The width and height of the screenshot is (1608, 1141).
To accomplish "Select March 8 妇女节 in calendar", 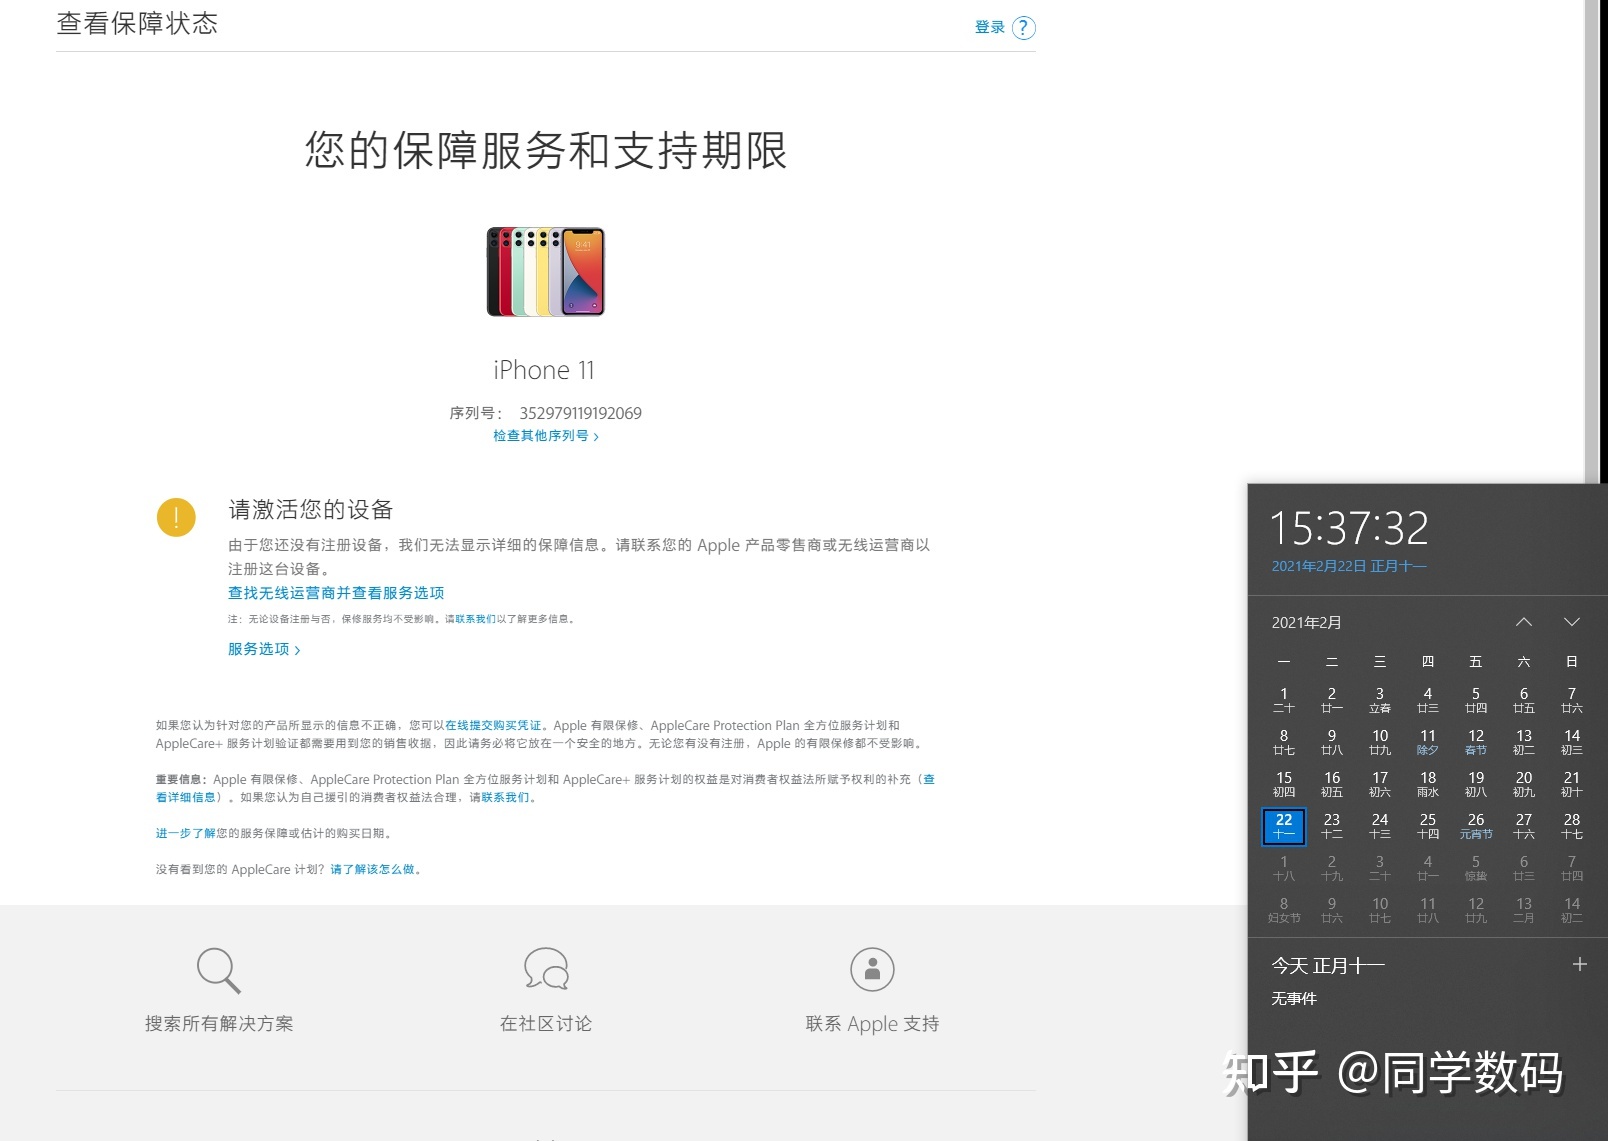I will click(1284, 910).
